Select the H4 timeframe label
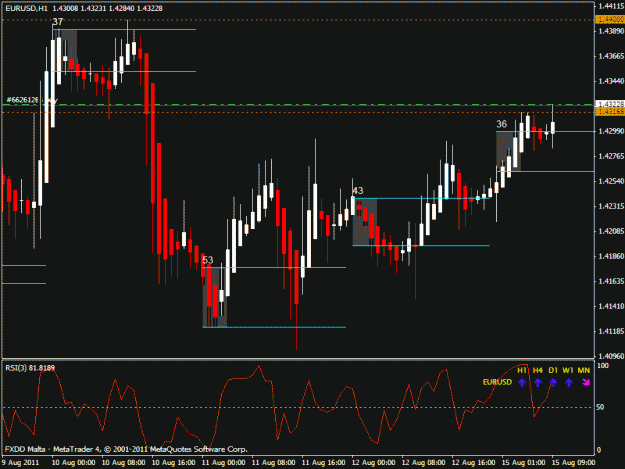 pyautogui.click(x=538, y=370)
